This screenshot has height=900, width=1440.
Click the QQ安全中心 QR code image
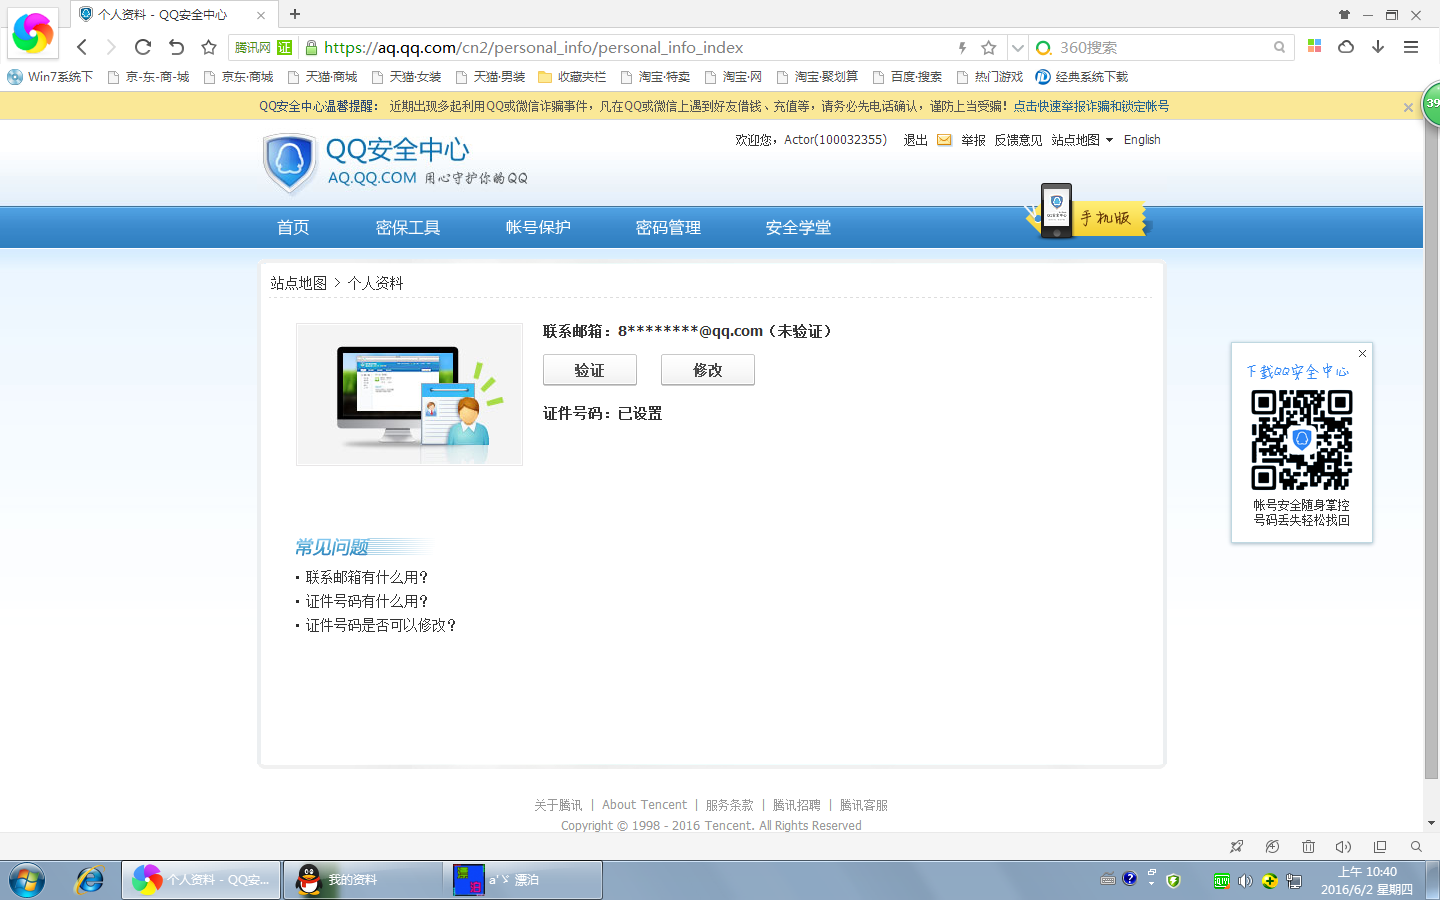pos(1302,440)
